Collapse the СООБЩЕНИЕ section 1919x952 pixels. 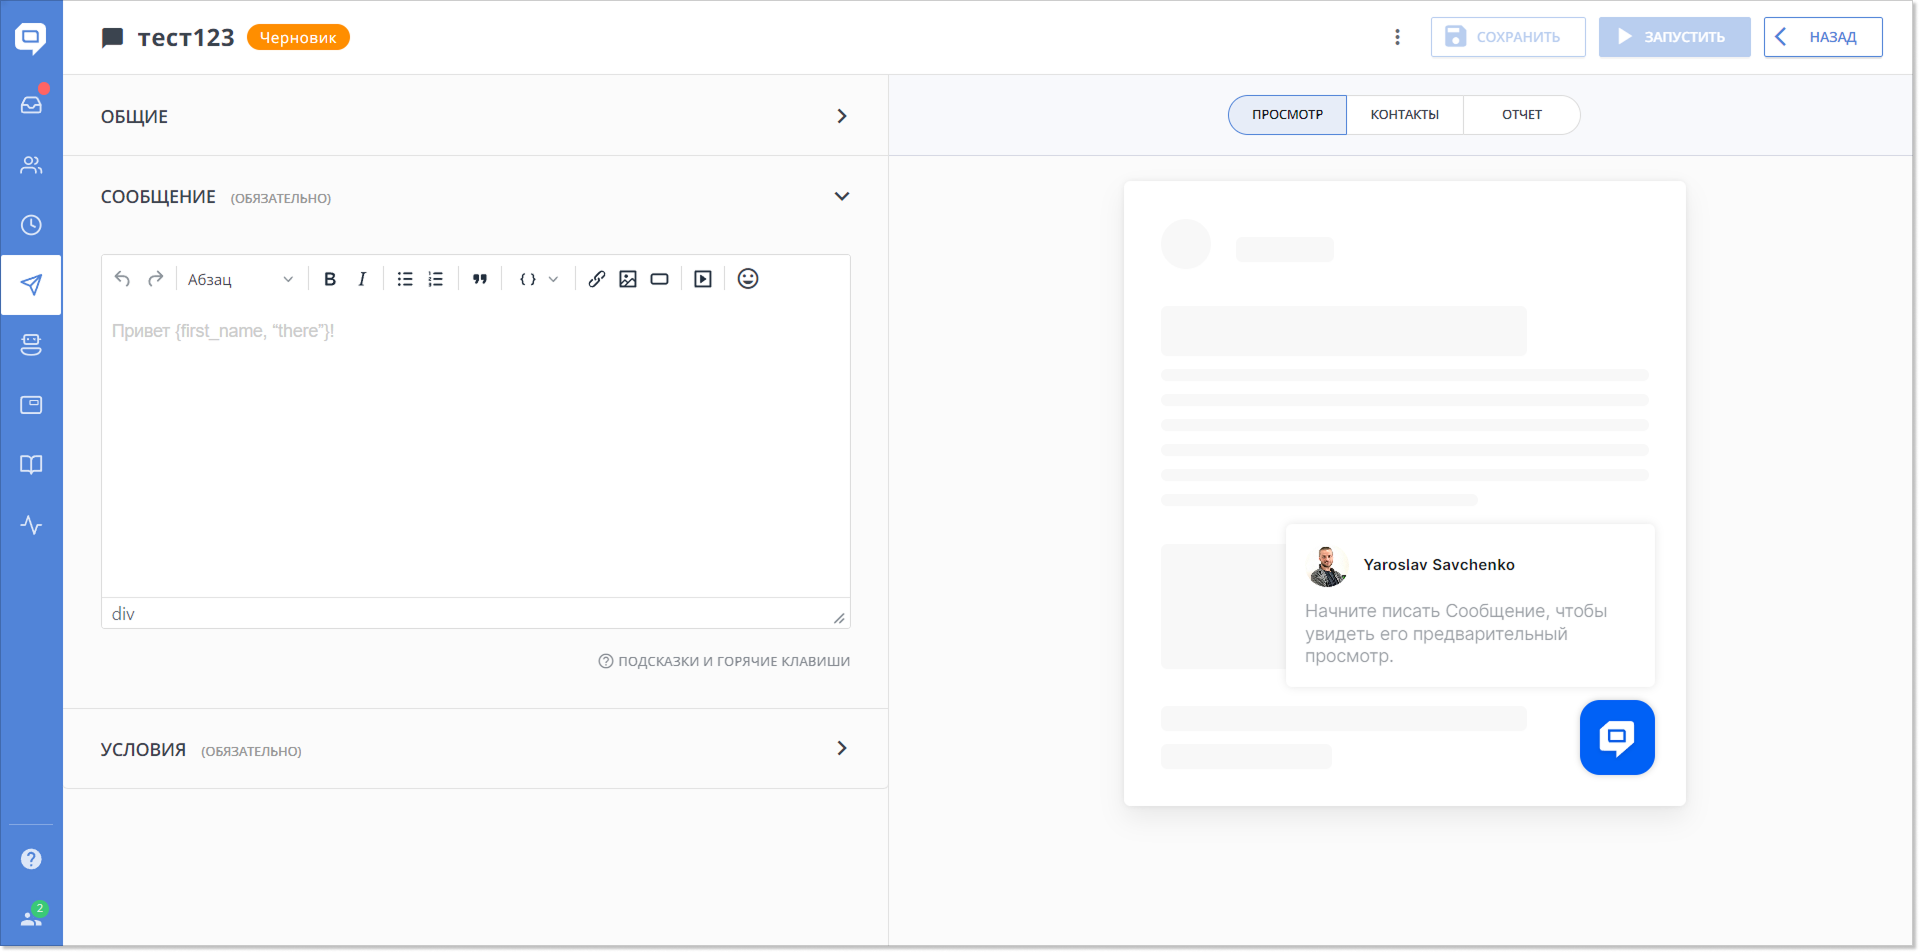(841, 196)
